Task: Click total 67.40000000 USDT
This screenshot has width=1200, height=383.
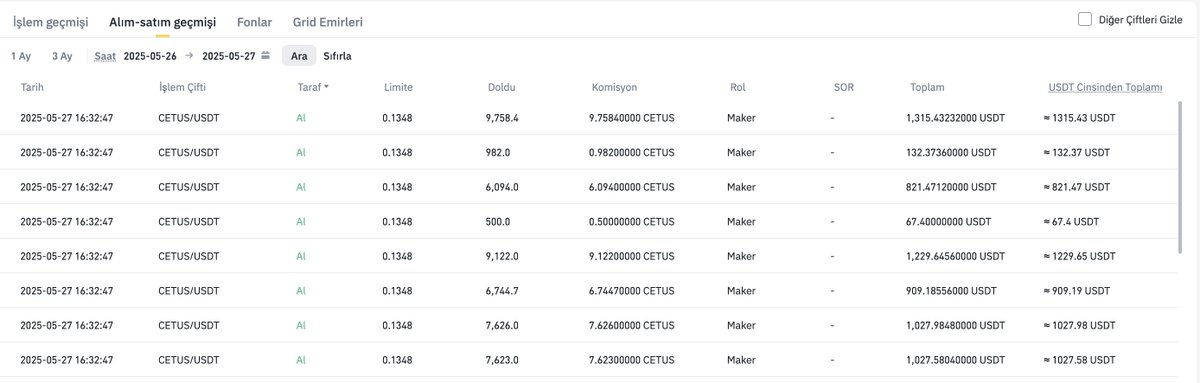Action: pyautogui.click(x=949, y=221)
